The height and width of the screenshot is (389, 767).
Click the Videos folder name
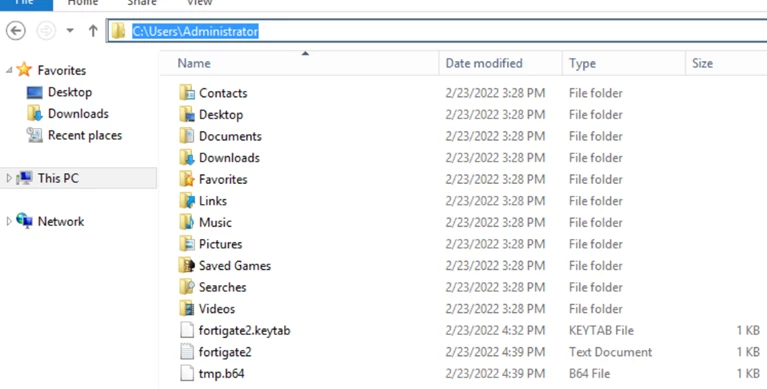pos(217,308)
